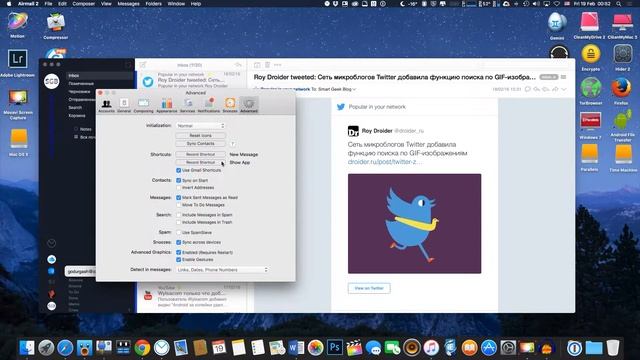Open the Roy Droider tweeted message in list
Screen dimensions: 640x360
pyautogui.click(x=191, y=80)
